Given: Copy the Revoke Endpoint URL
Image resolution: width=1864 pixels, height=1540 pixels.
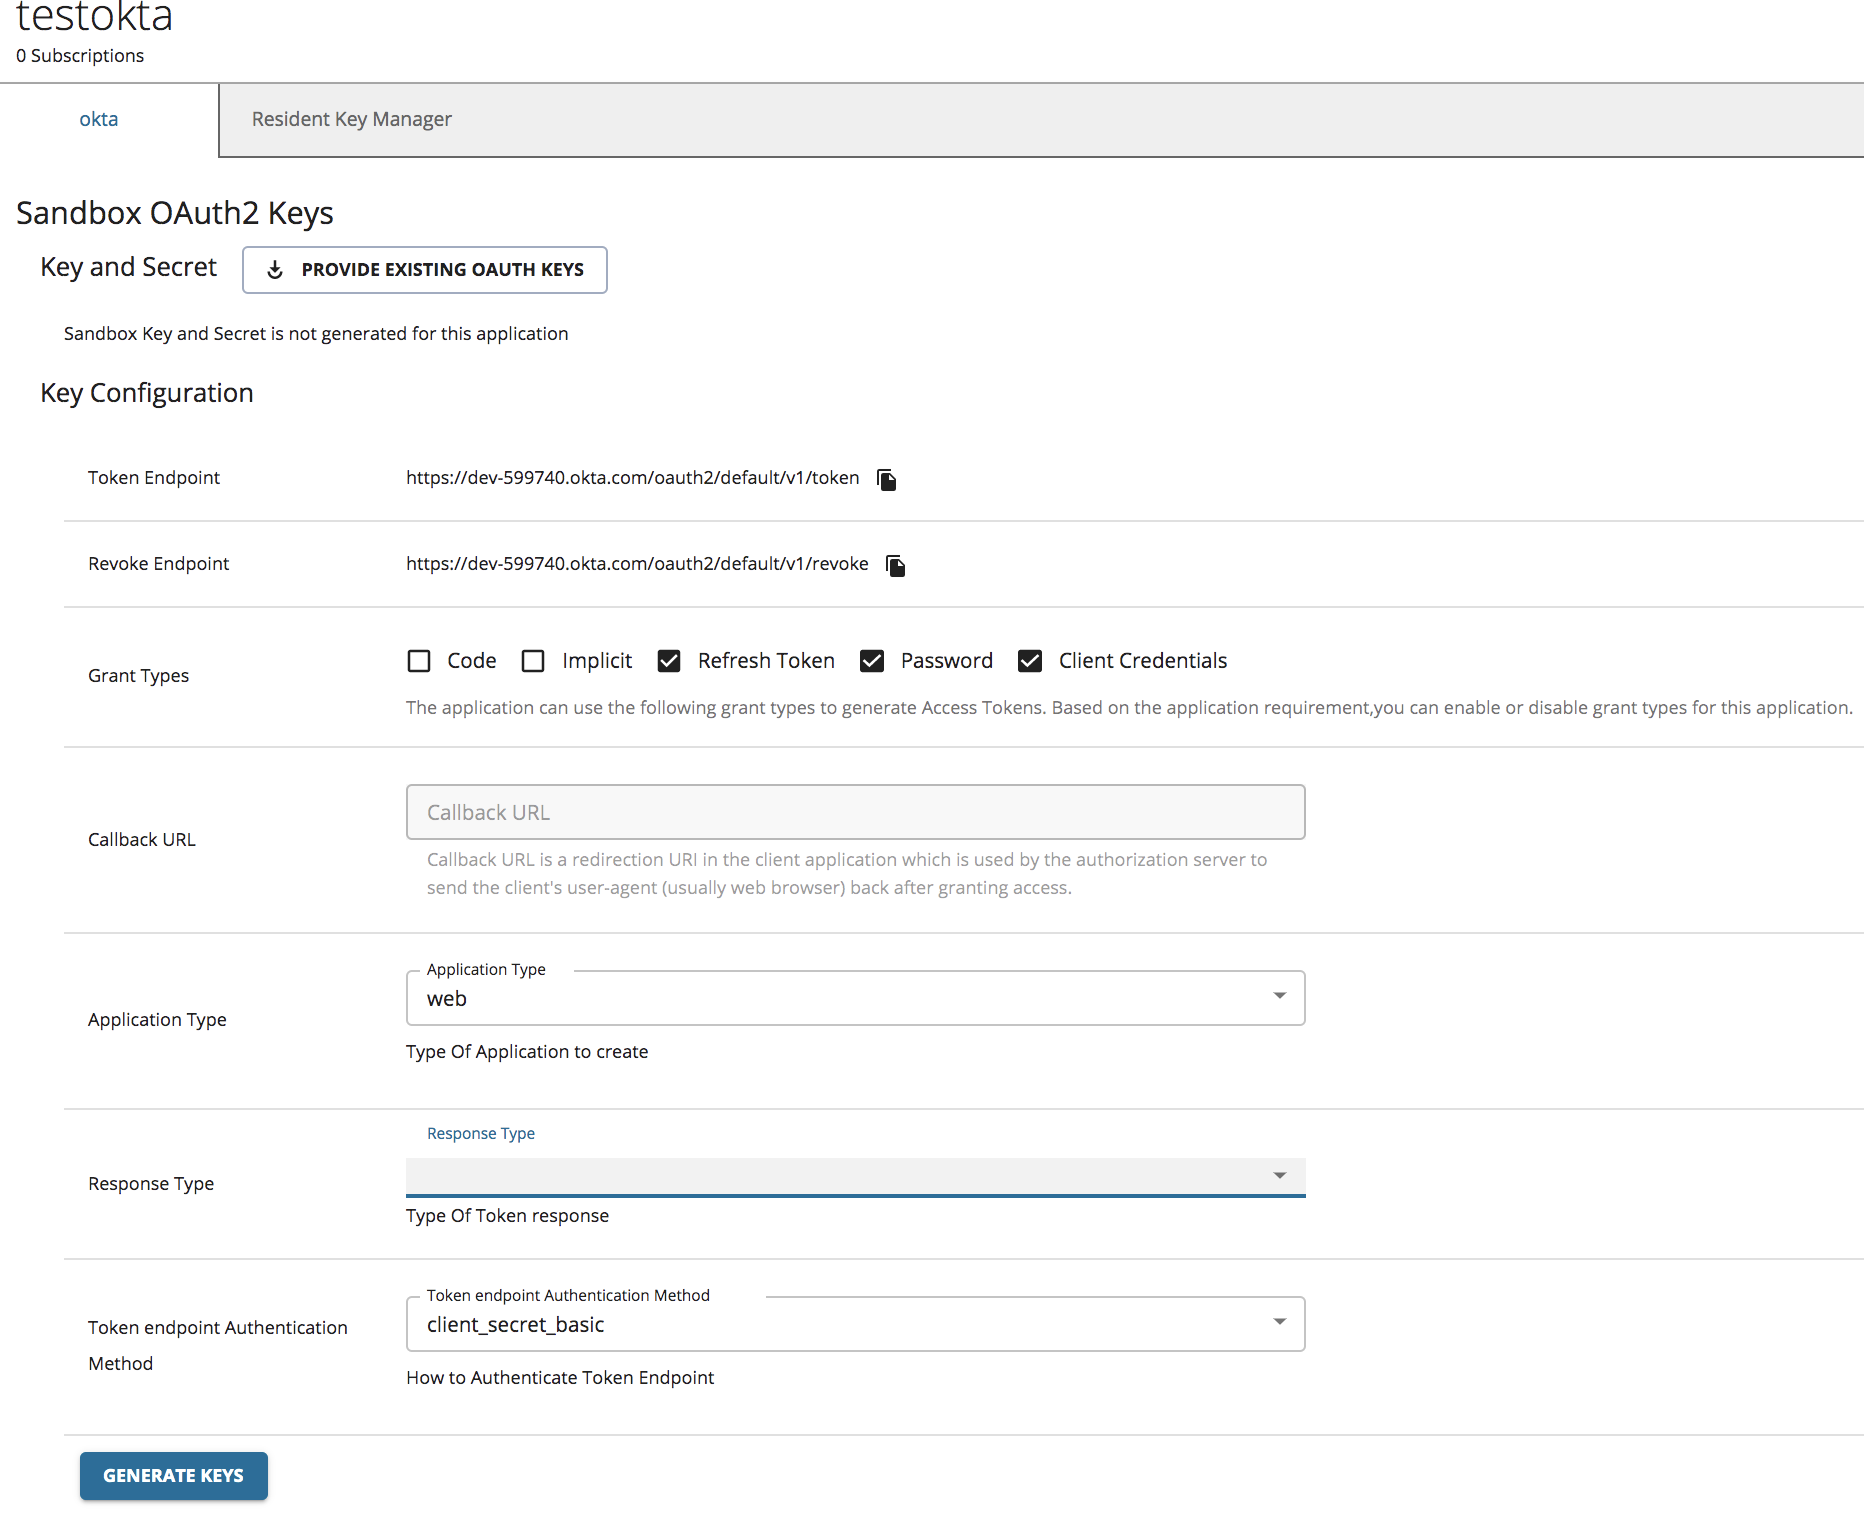Looking at the screenshot, I should pyautogui.click(x=895, y=565).
